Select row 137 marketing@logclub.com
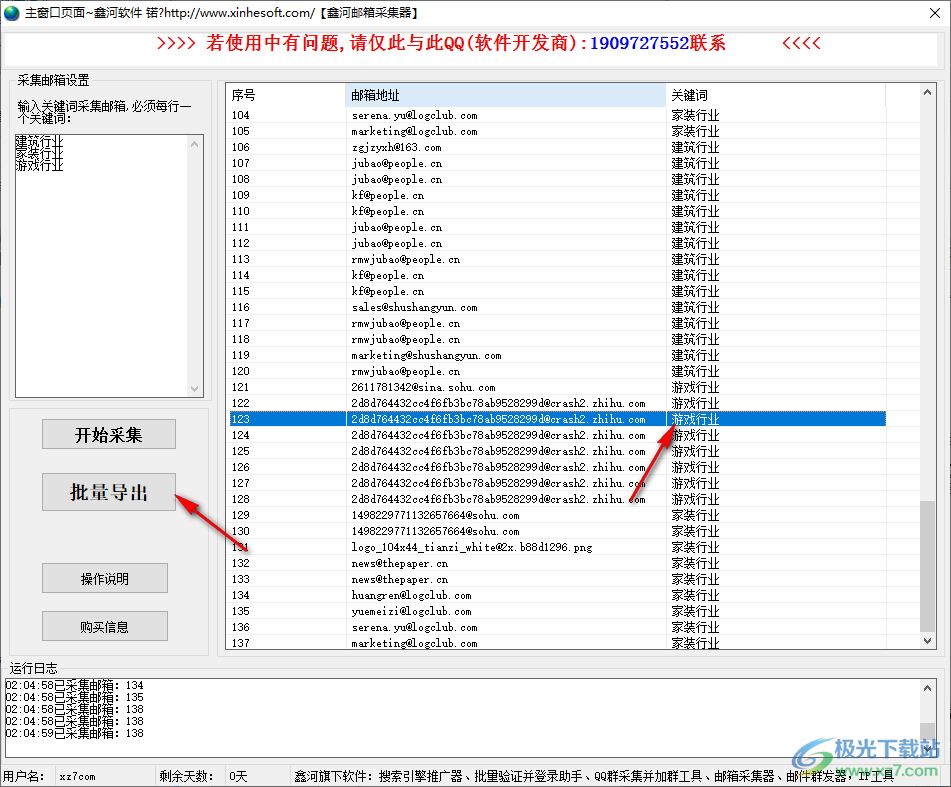The width and height of the screenshot is (951, 787). [x=557, y=643]
